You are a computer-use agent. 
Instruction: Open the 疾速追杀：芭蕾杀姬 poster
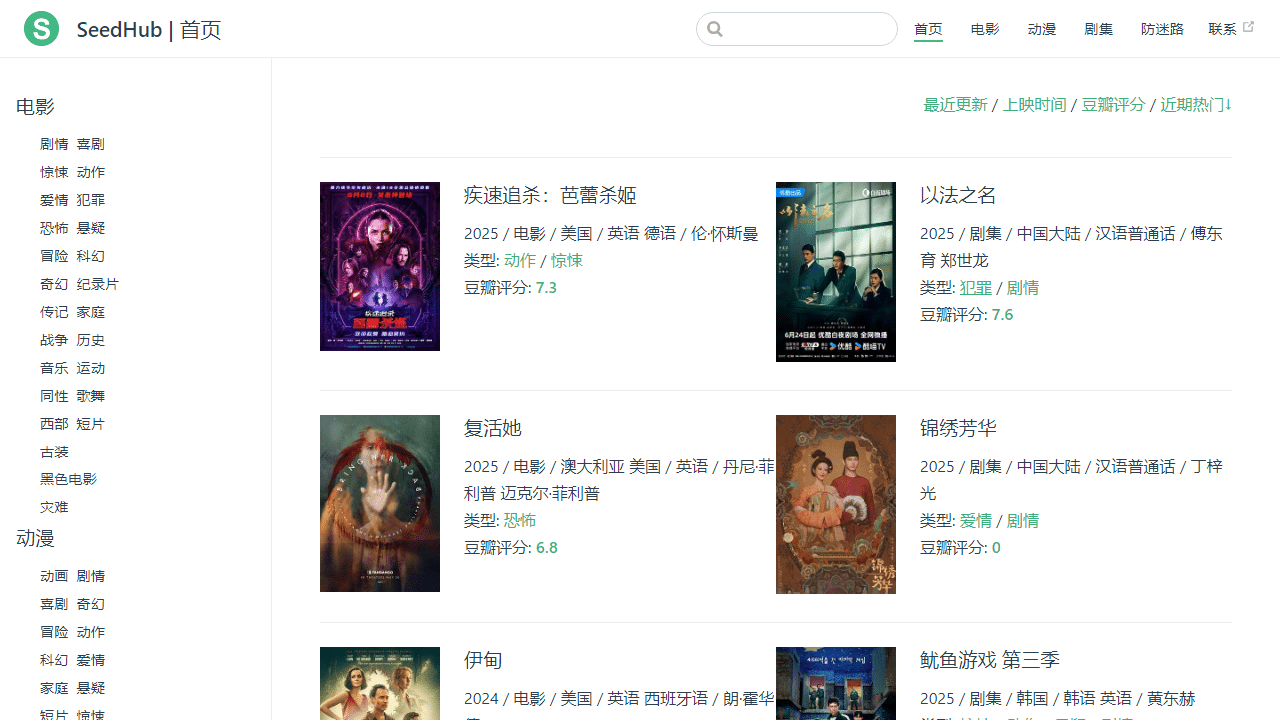(380, 266)
